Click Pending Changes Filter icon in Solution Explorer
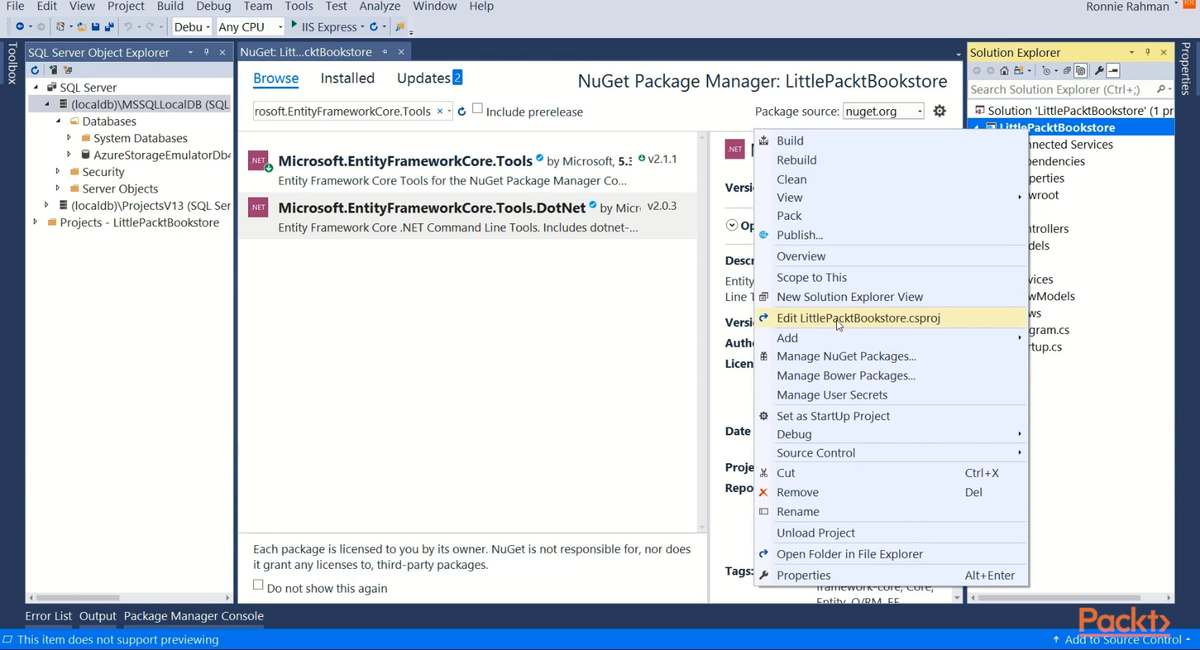This screenshot has width=1200, height=650. click(1046, 71)
